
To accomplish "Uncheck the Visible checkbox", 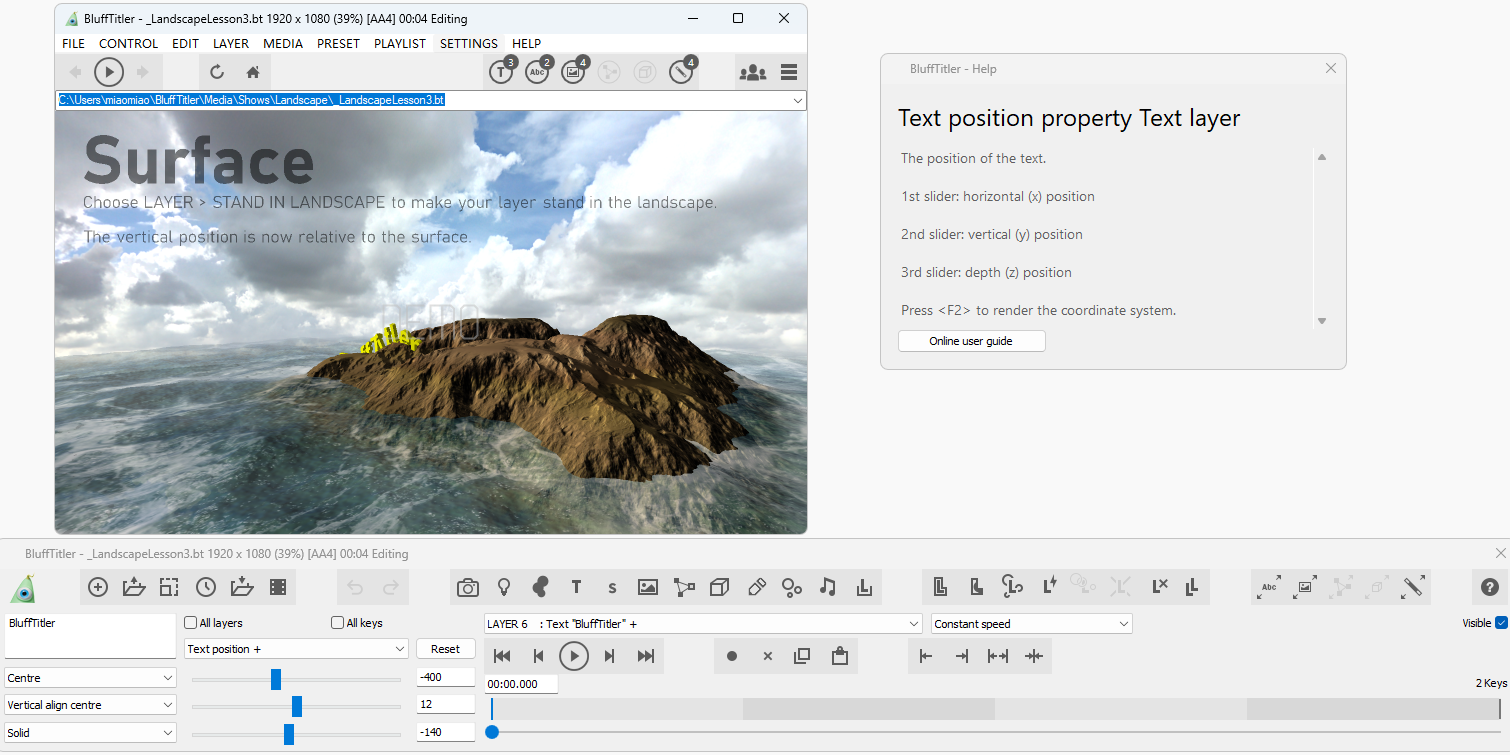I will tap(1500, 623).
